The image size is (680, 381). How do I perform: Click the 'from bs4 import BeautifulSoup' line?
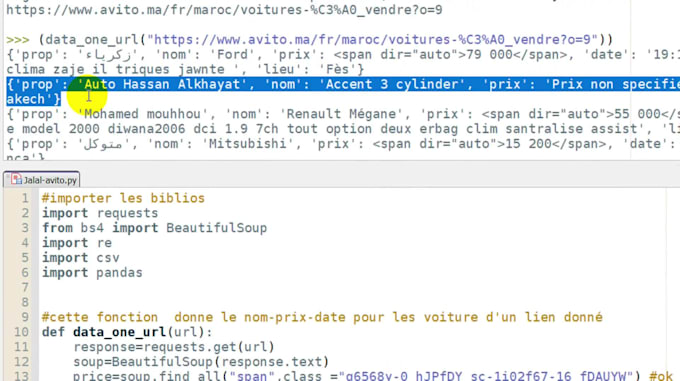click(154, 228)
